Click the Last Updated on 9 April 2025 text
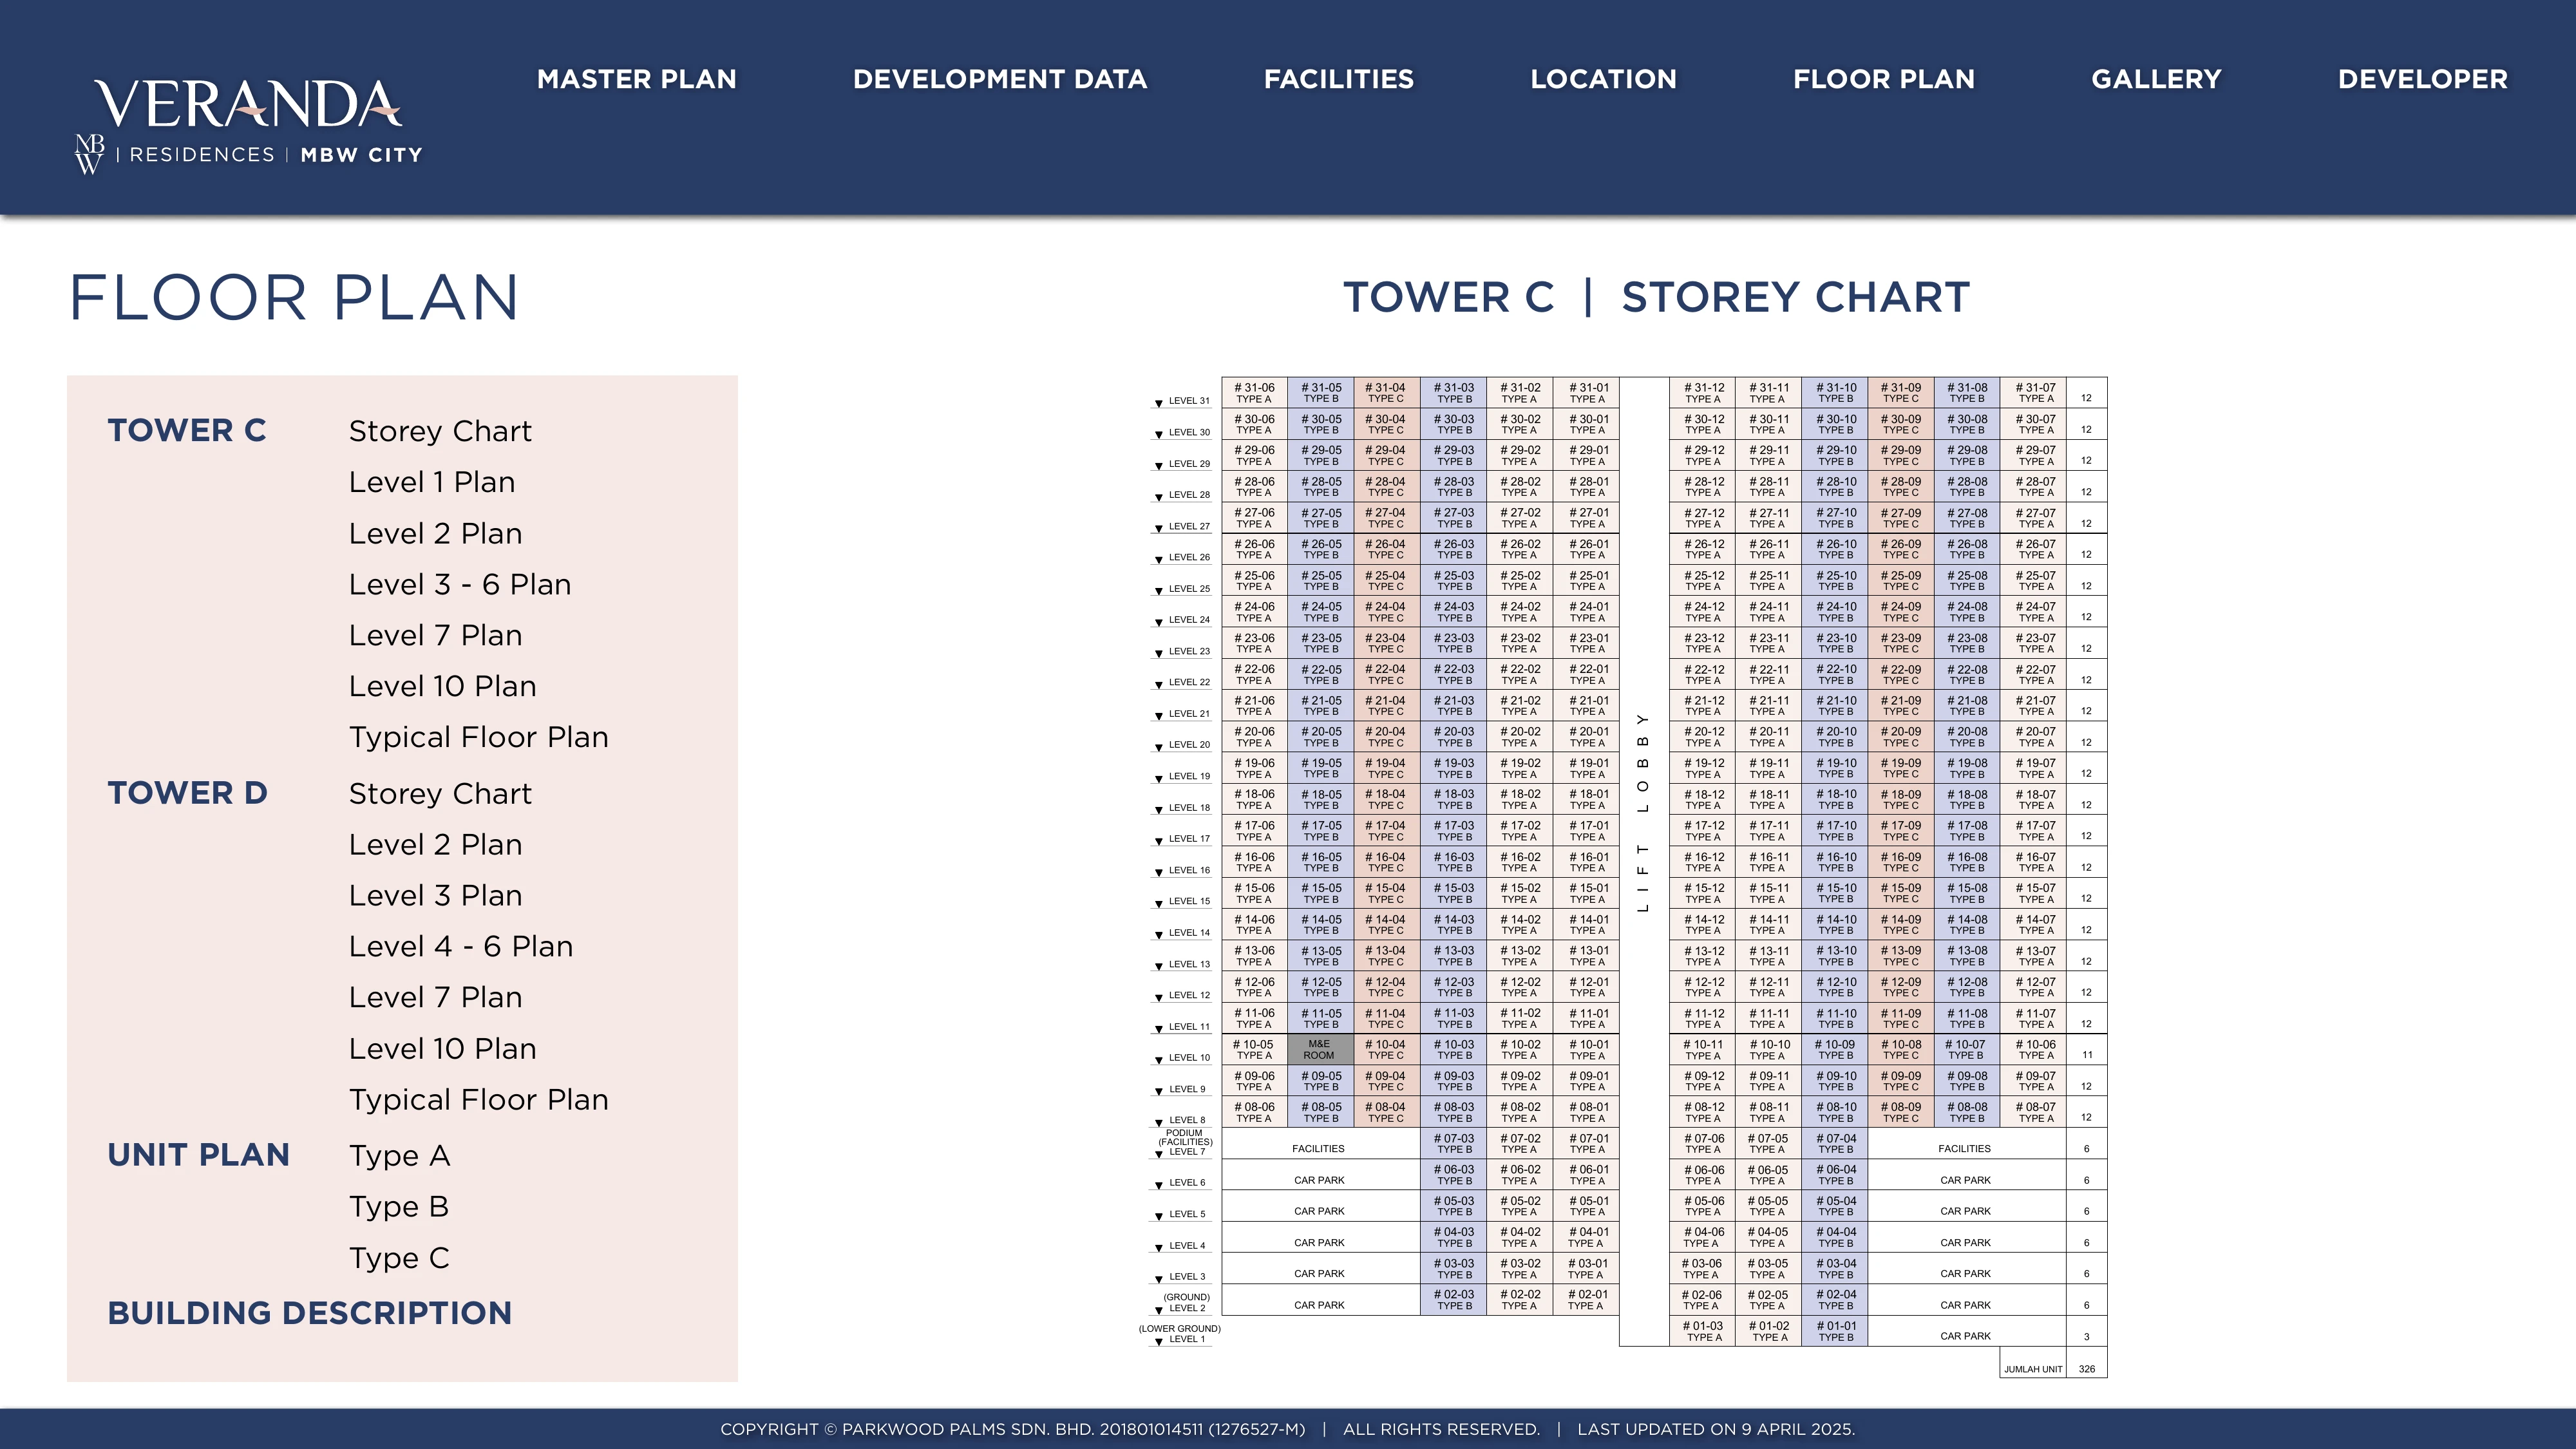 [x=1716, y=1429]
